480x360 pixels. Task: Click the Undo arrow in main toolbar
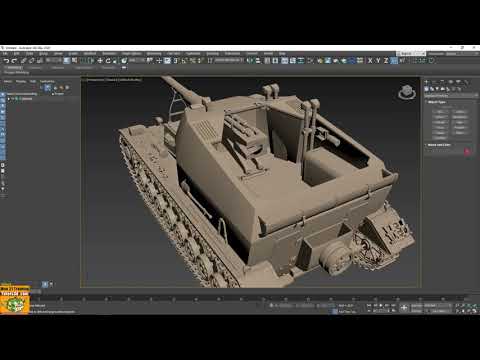coord(6,61)
